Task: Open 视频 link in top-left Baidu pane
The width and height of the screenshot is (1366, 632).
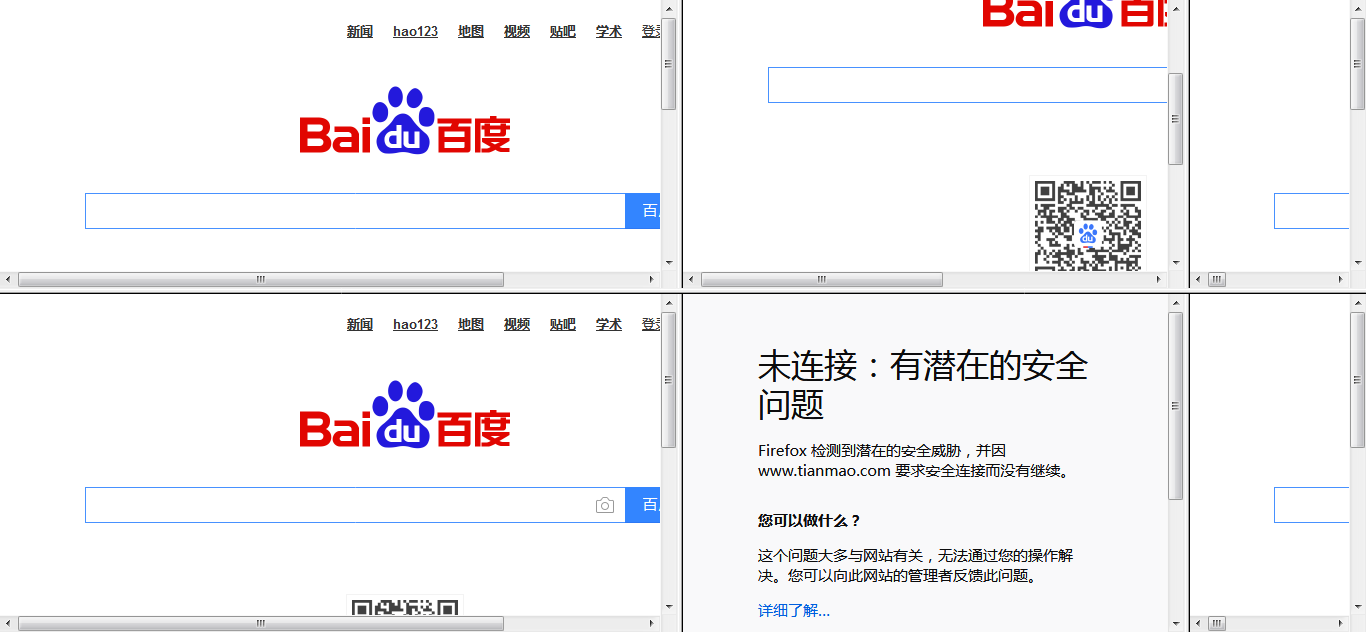Action: (x=517, y=31)
